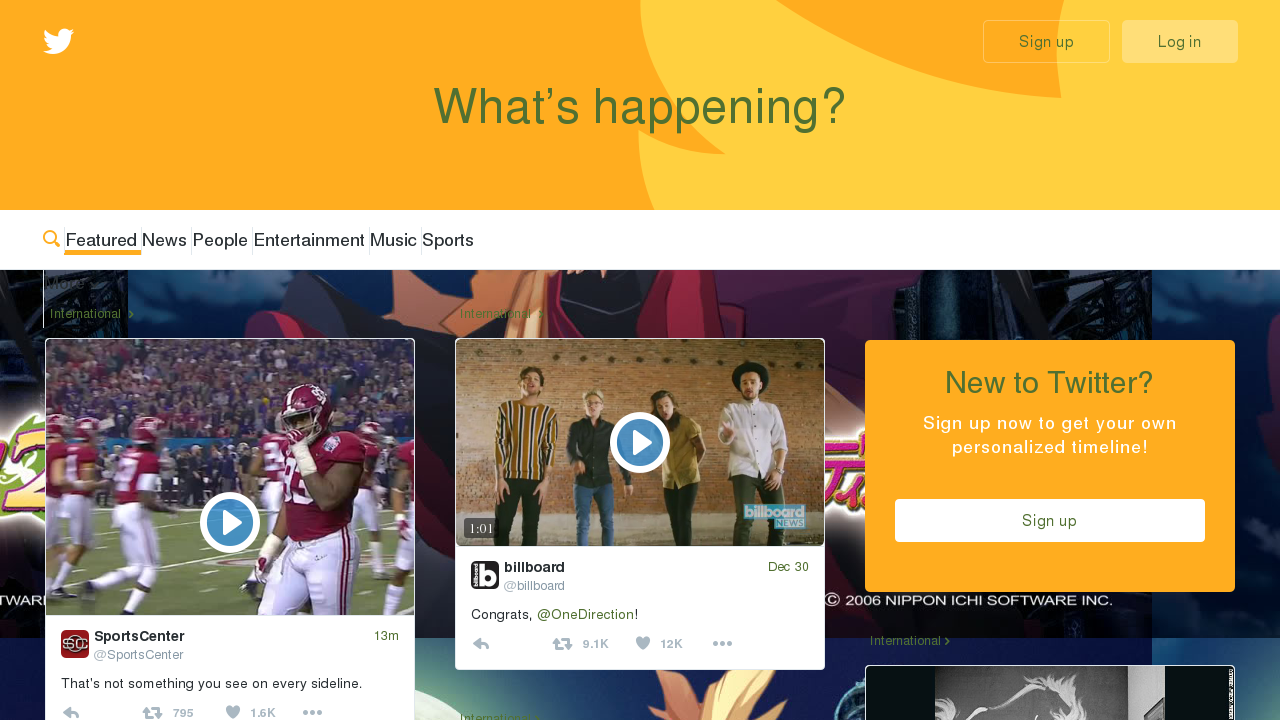
Task: Open the billboard profile avatar
Action: 485,575
